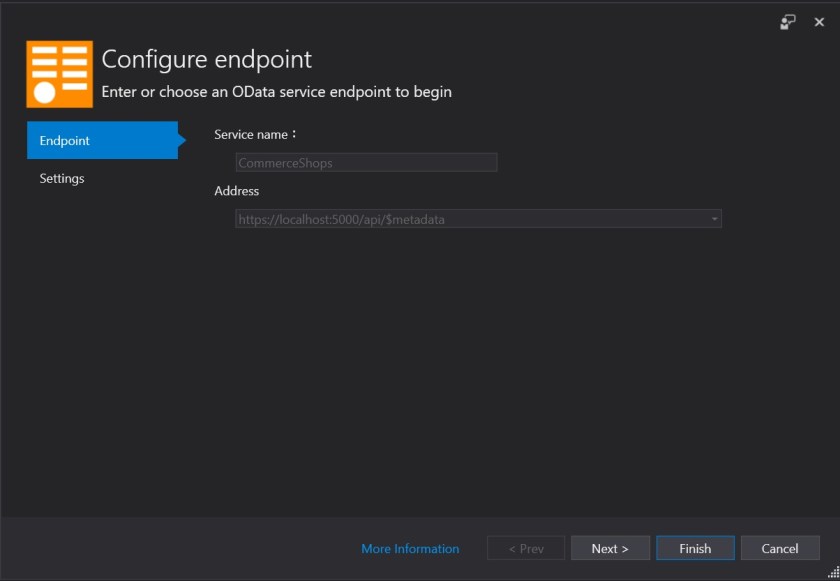Click the send feedback icon in title bar
This screenshot has width=840, height=581.
click(x=788, y=22)
